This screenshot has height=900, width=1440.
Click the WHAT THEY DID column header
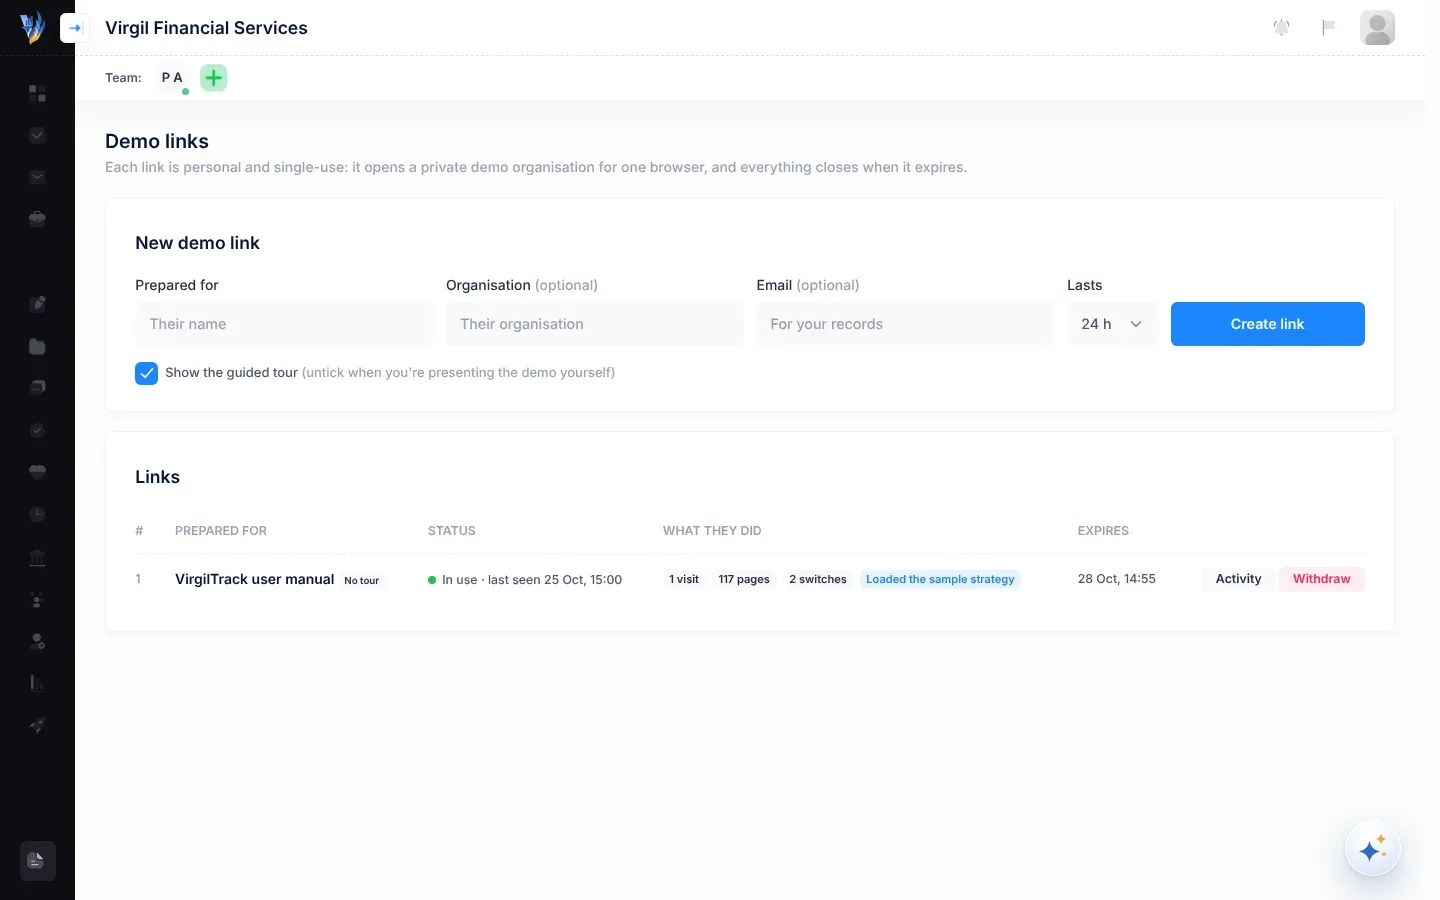click(712, 531)
